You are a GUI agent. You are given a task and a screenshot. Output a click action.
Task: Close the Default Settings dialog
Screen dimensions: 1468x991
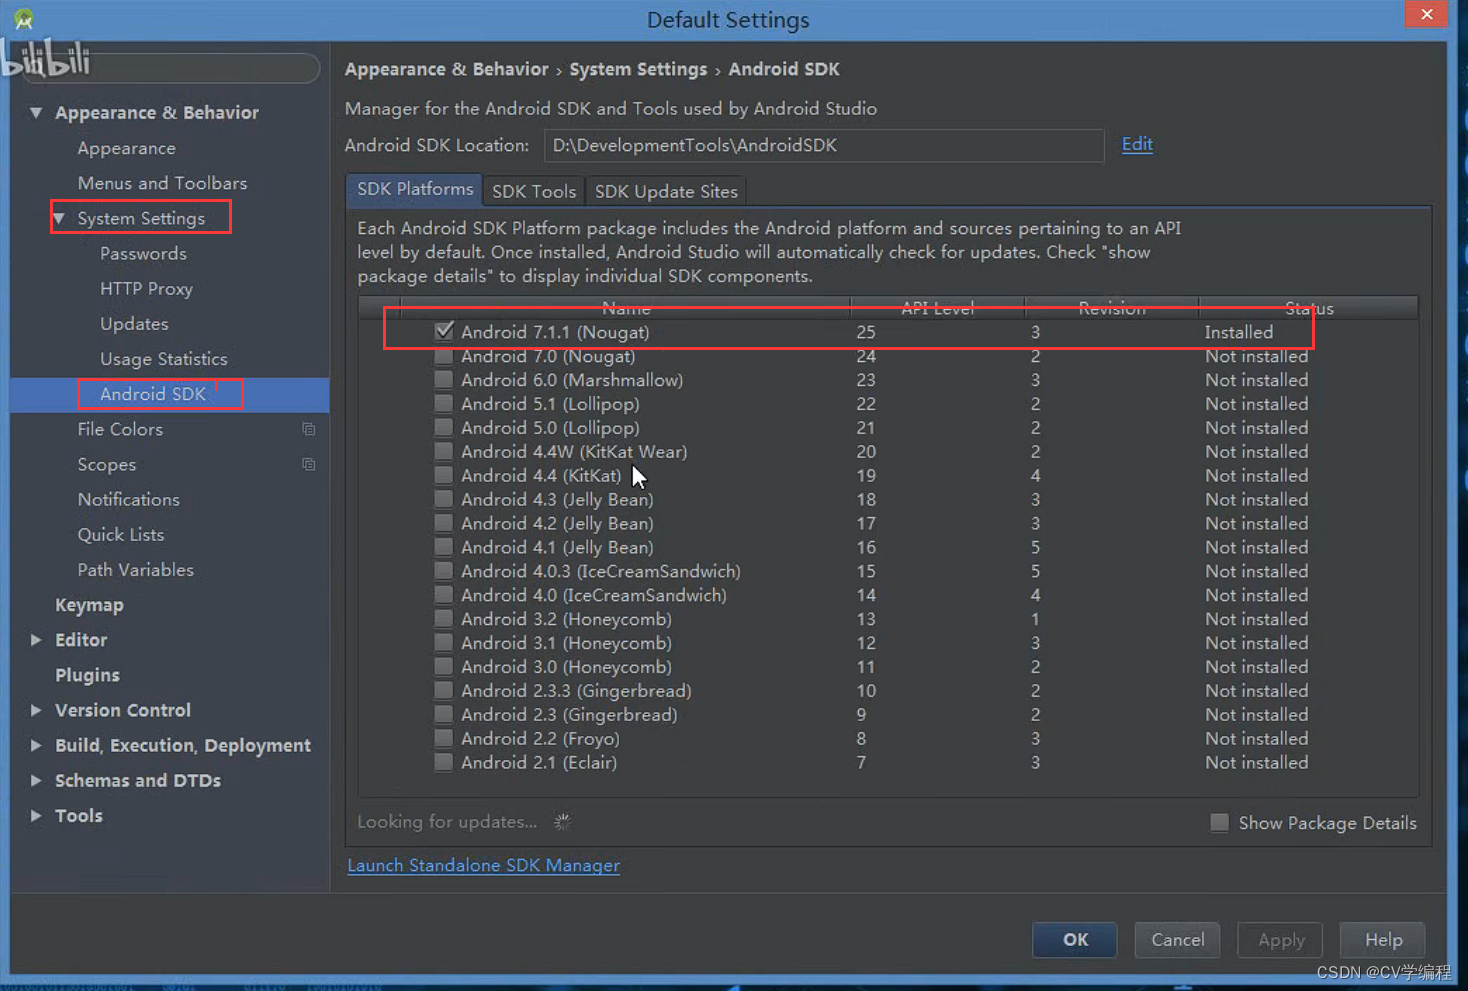[1426, 14]
